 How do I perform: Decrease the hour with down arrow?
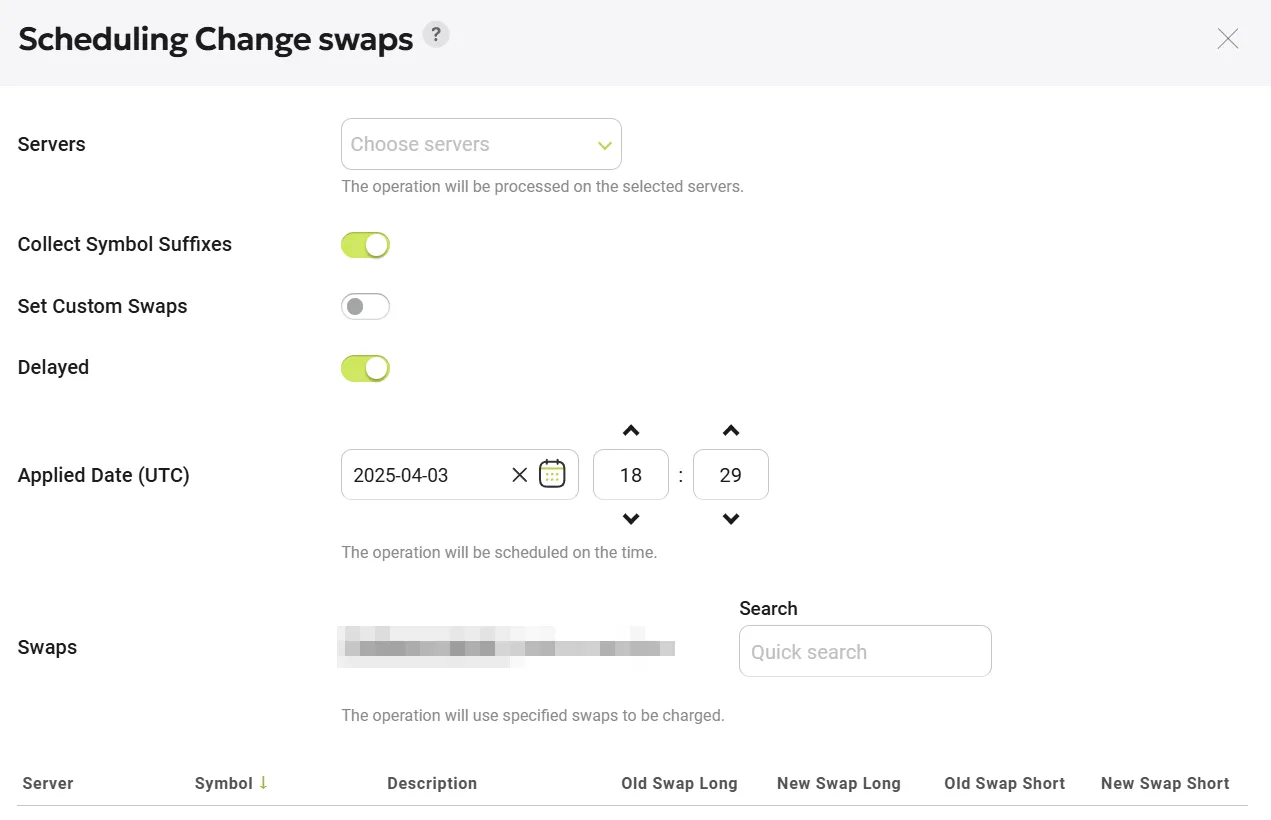click(x=630, y=519)
